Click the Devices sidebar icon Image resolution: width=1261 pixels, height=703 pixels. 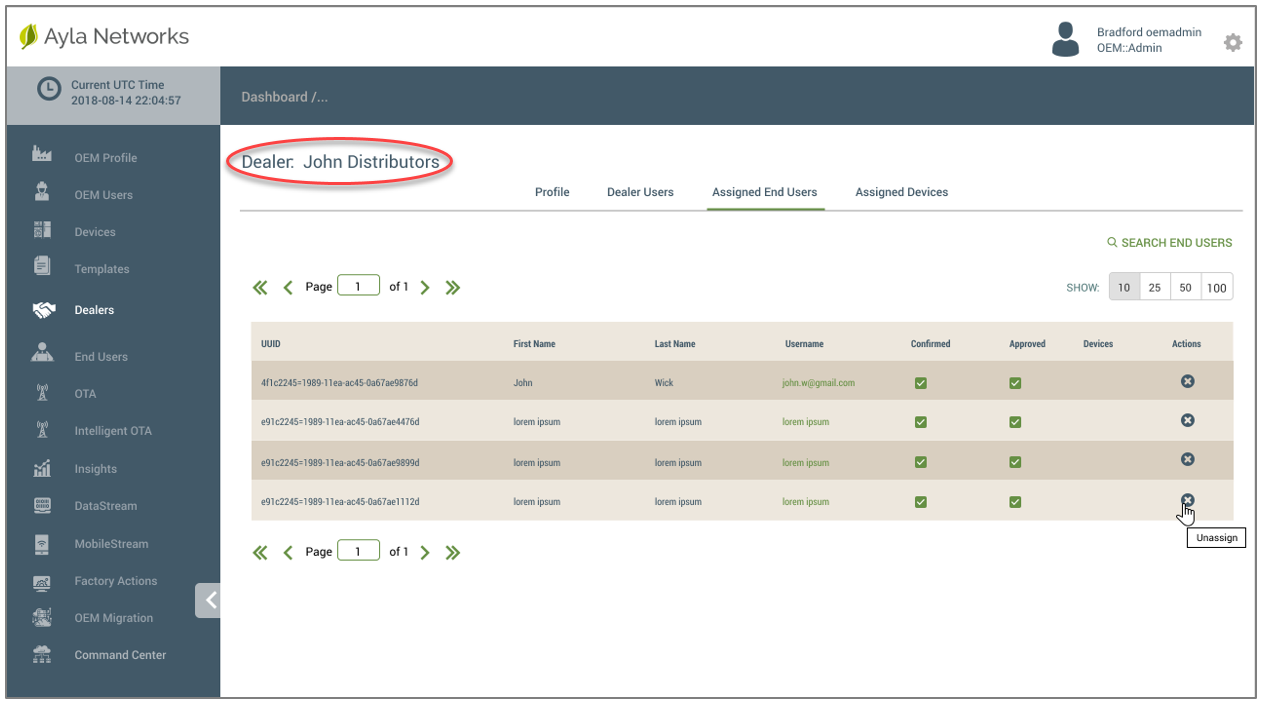coord(42,230)
